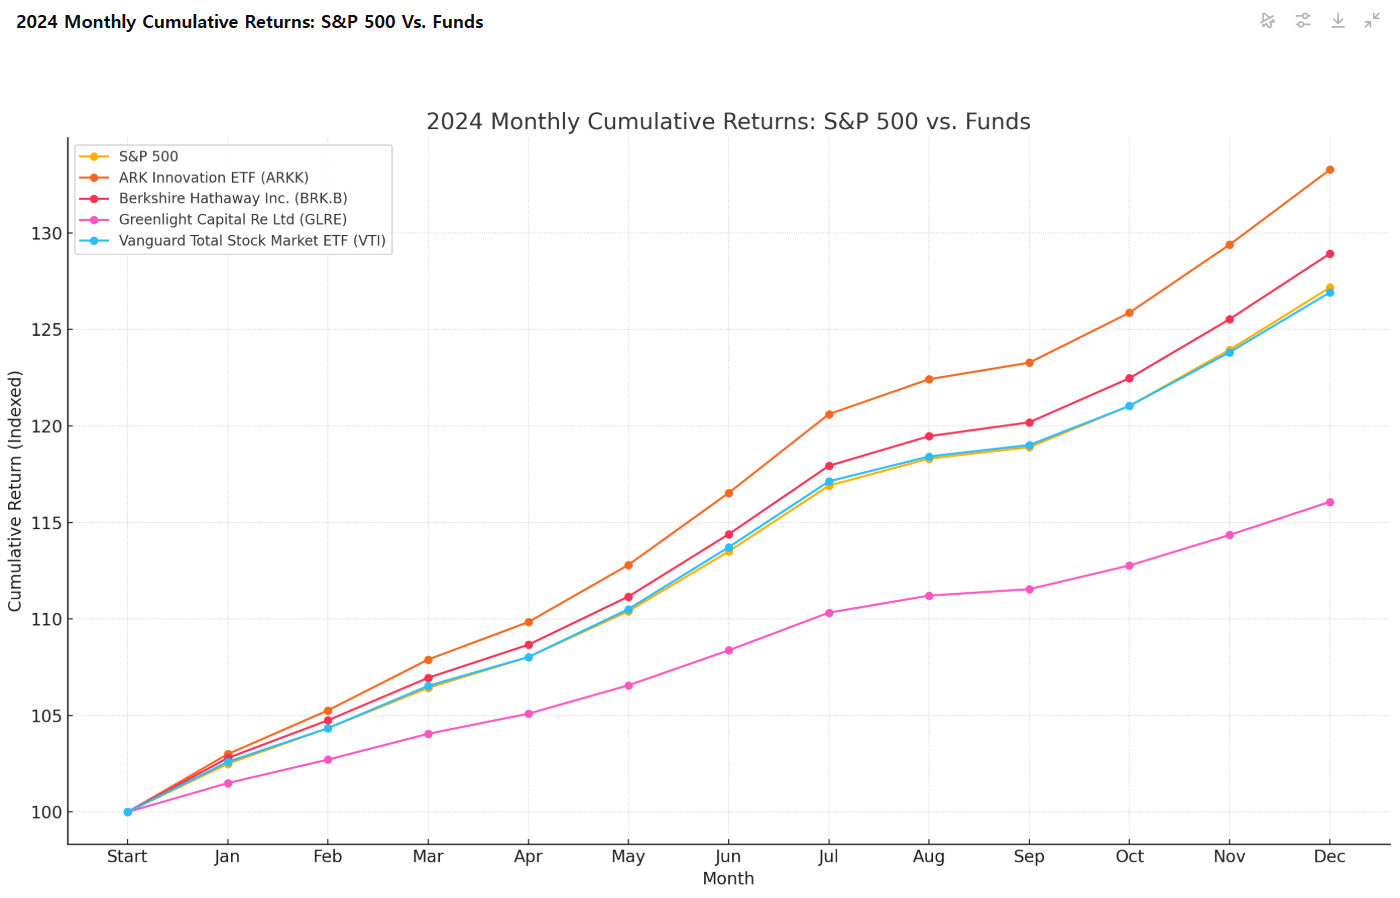Click the 'Month' x-axis title
This screenshot has height=898, width=1400.
(x=728, y=878)
